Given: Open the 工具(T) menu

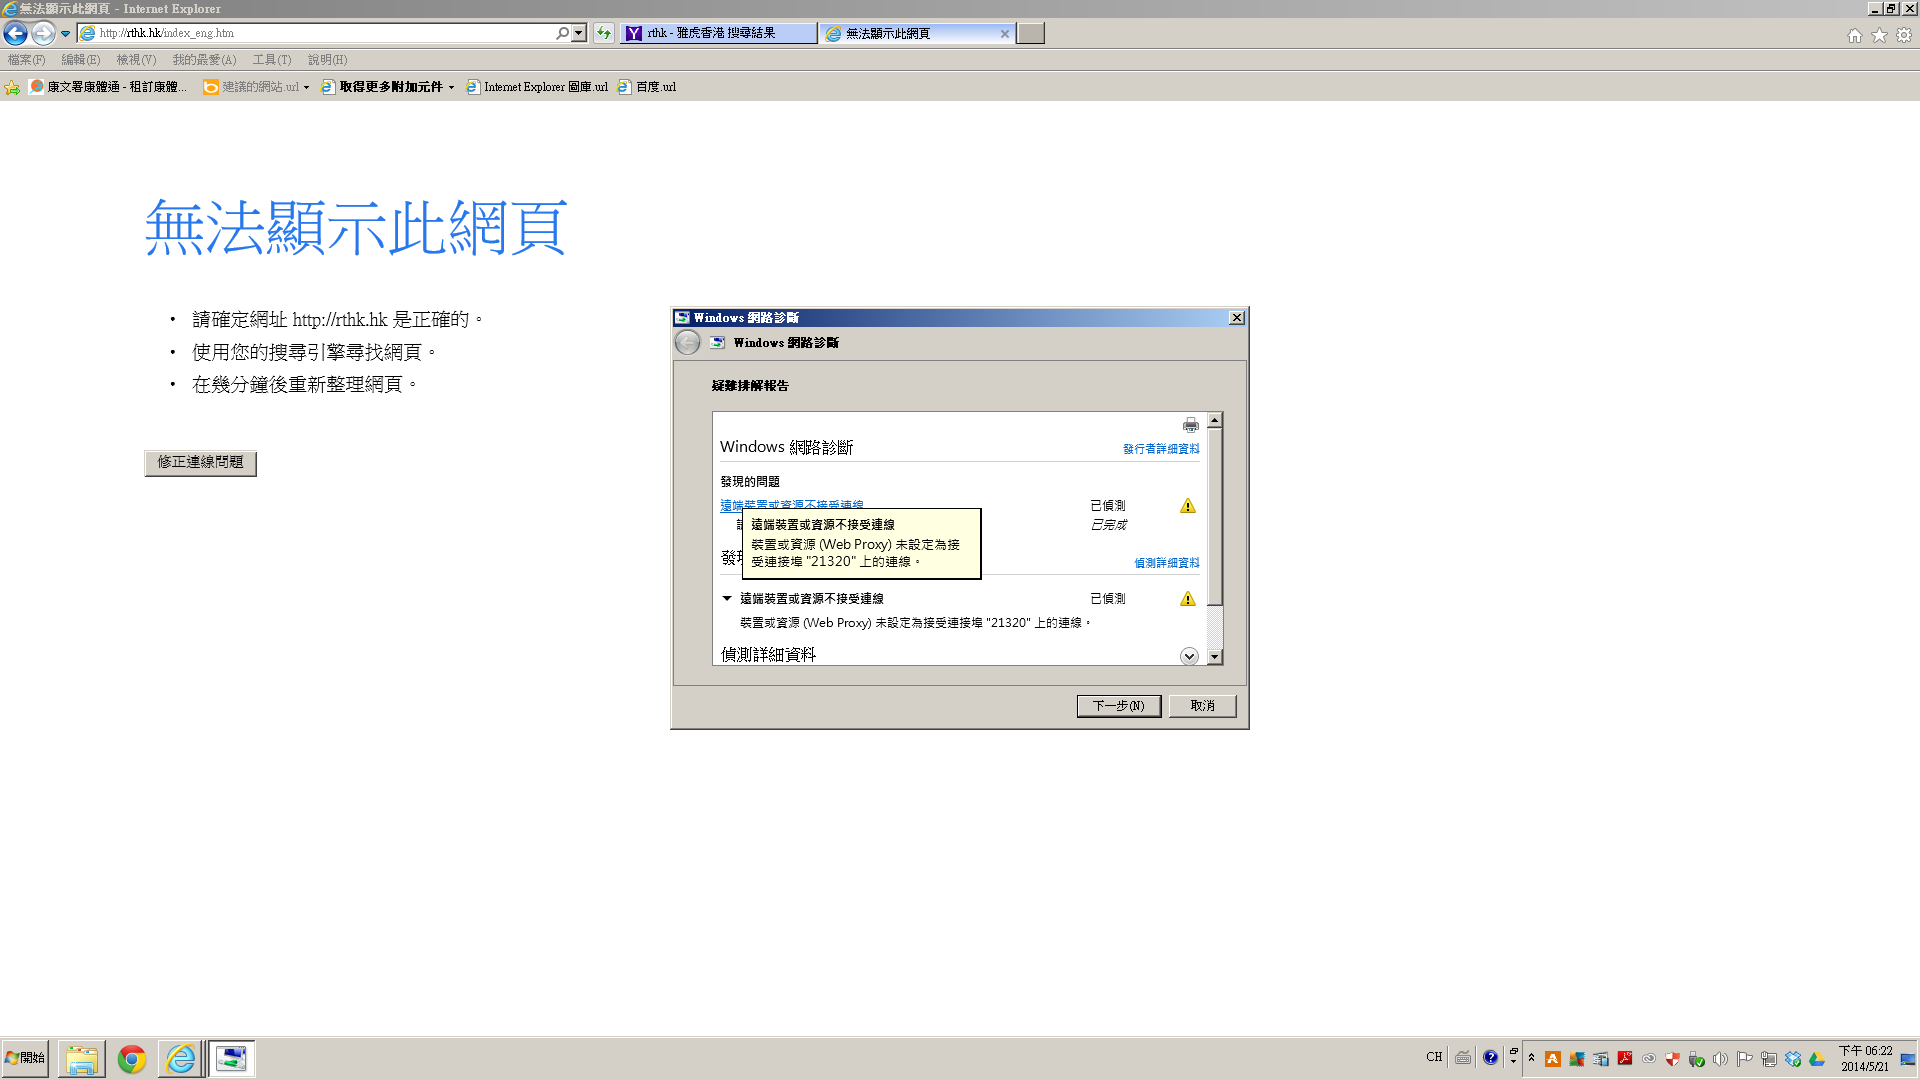Looking at the screenshot, I should click(271, 60).
